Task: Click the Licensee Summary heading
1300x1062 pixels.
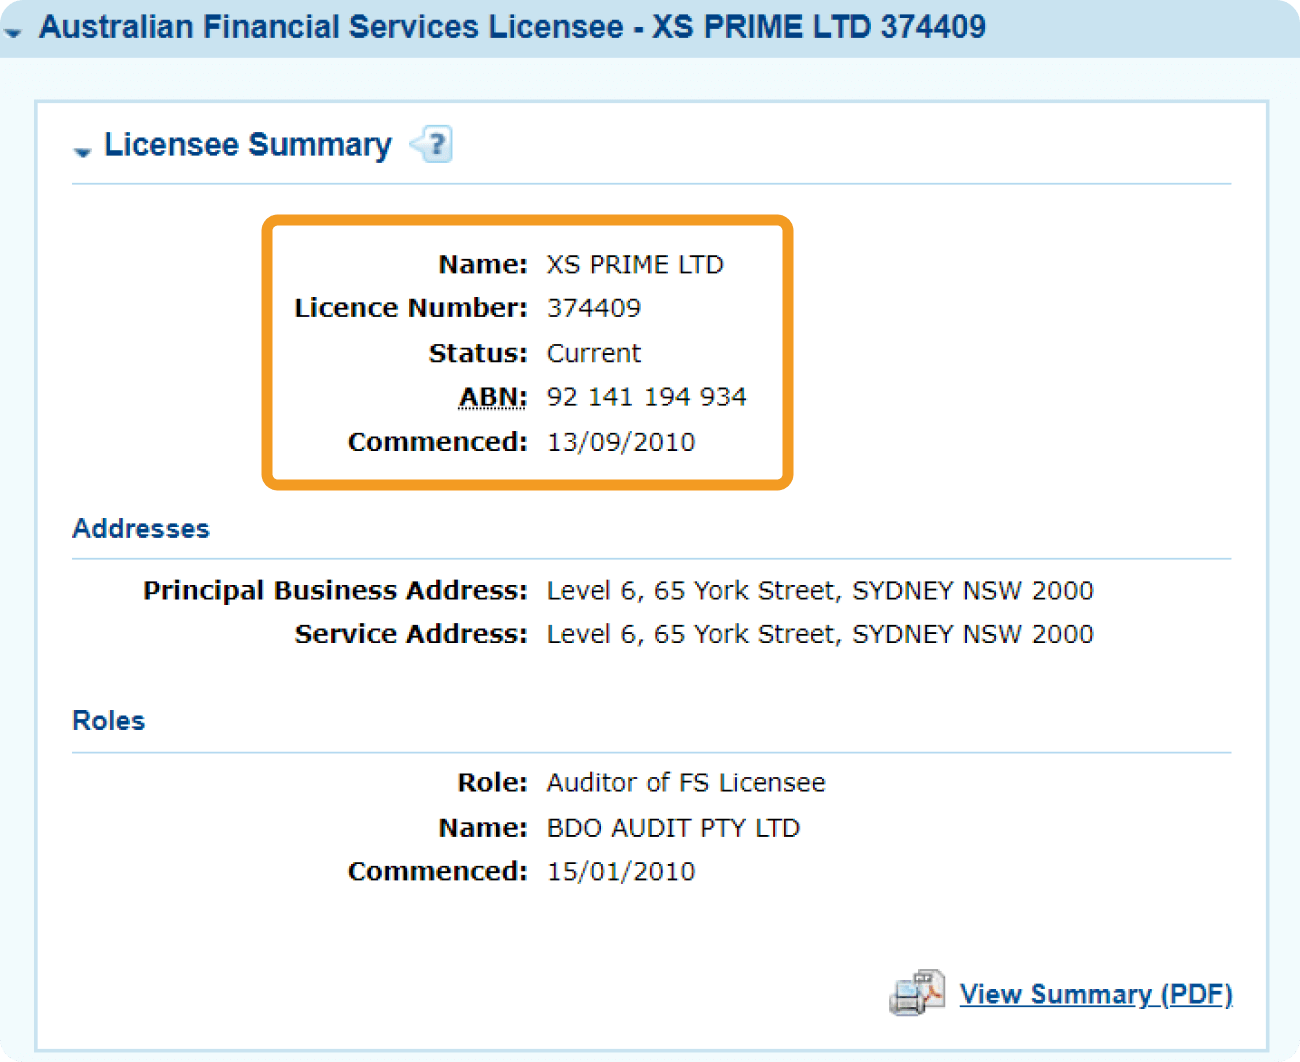Action: click(x=248, y=145)
